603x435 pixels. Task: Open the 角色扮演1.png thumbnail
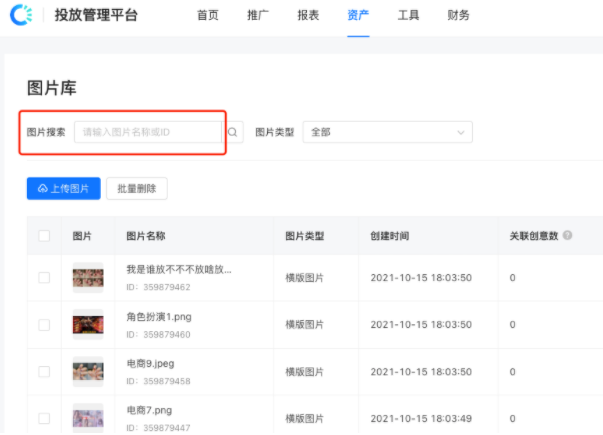pos(88,325)
